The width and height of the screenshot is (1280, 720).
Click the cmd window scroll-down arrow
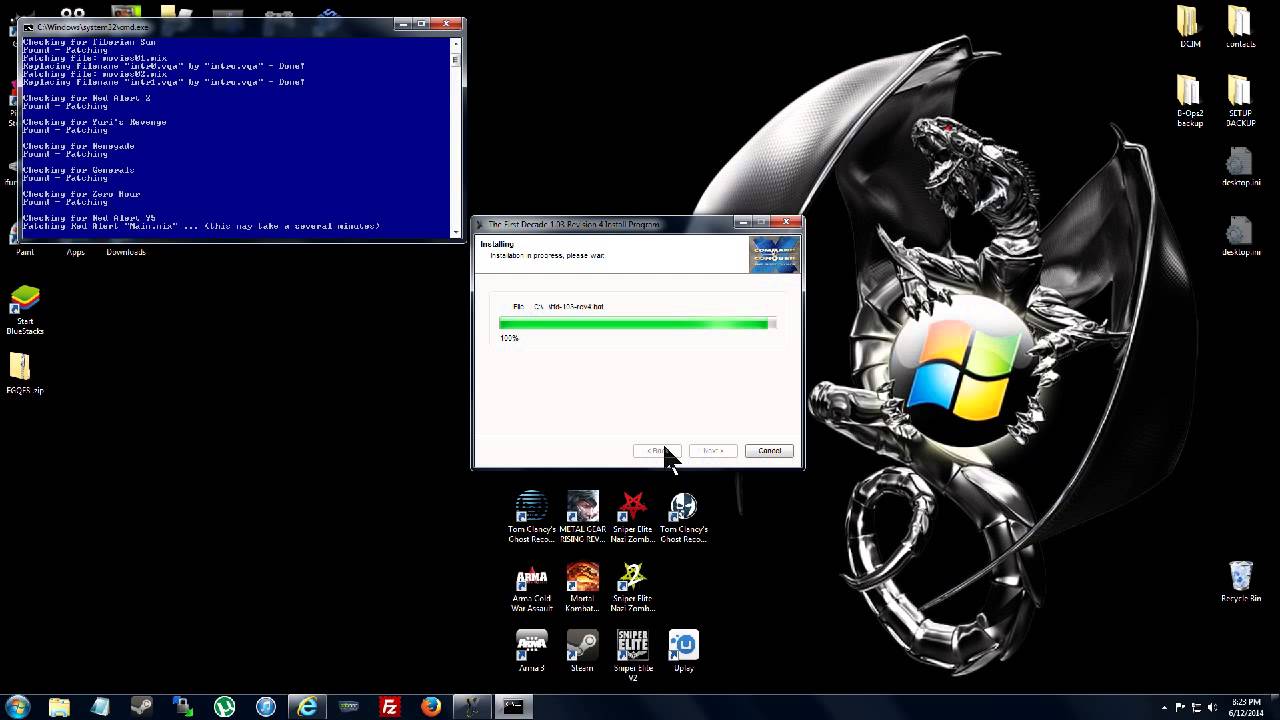[457, 231]
